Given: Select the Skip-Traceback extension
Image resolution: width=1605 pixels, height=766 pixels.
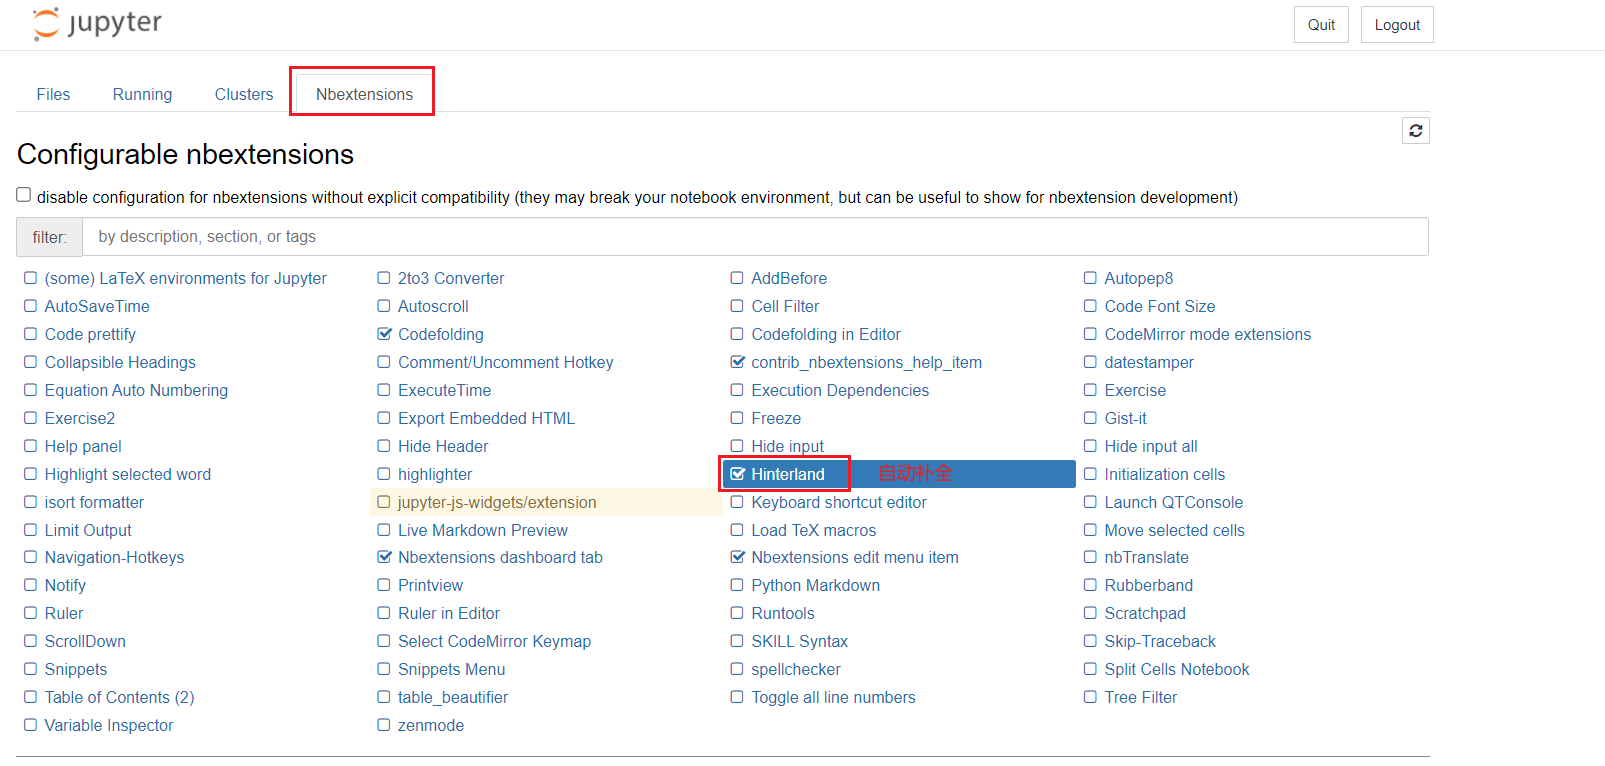Looking at the screenshot, I should pyautogui.click(x=1160, y=641).
